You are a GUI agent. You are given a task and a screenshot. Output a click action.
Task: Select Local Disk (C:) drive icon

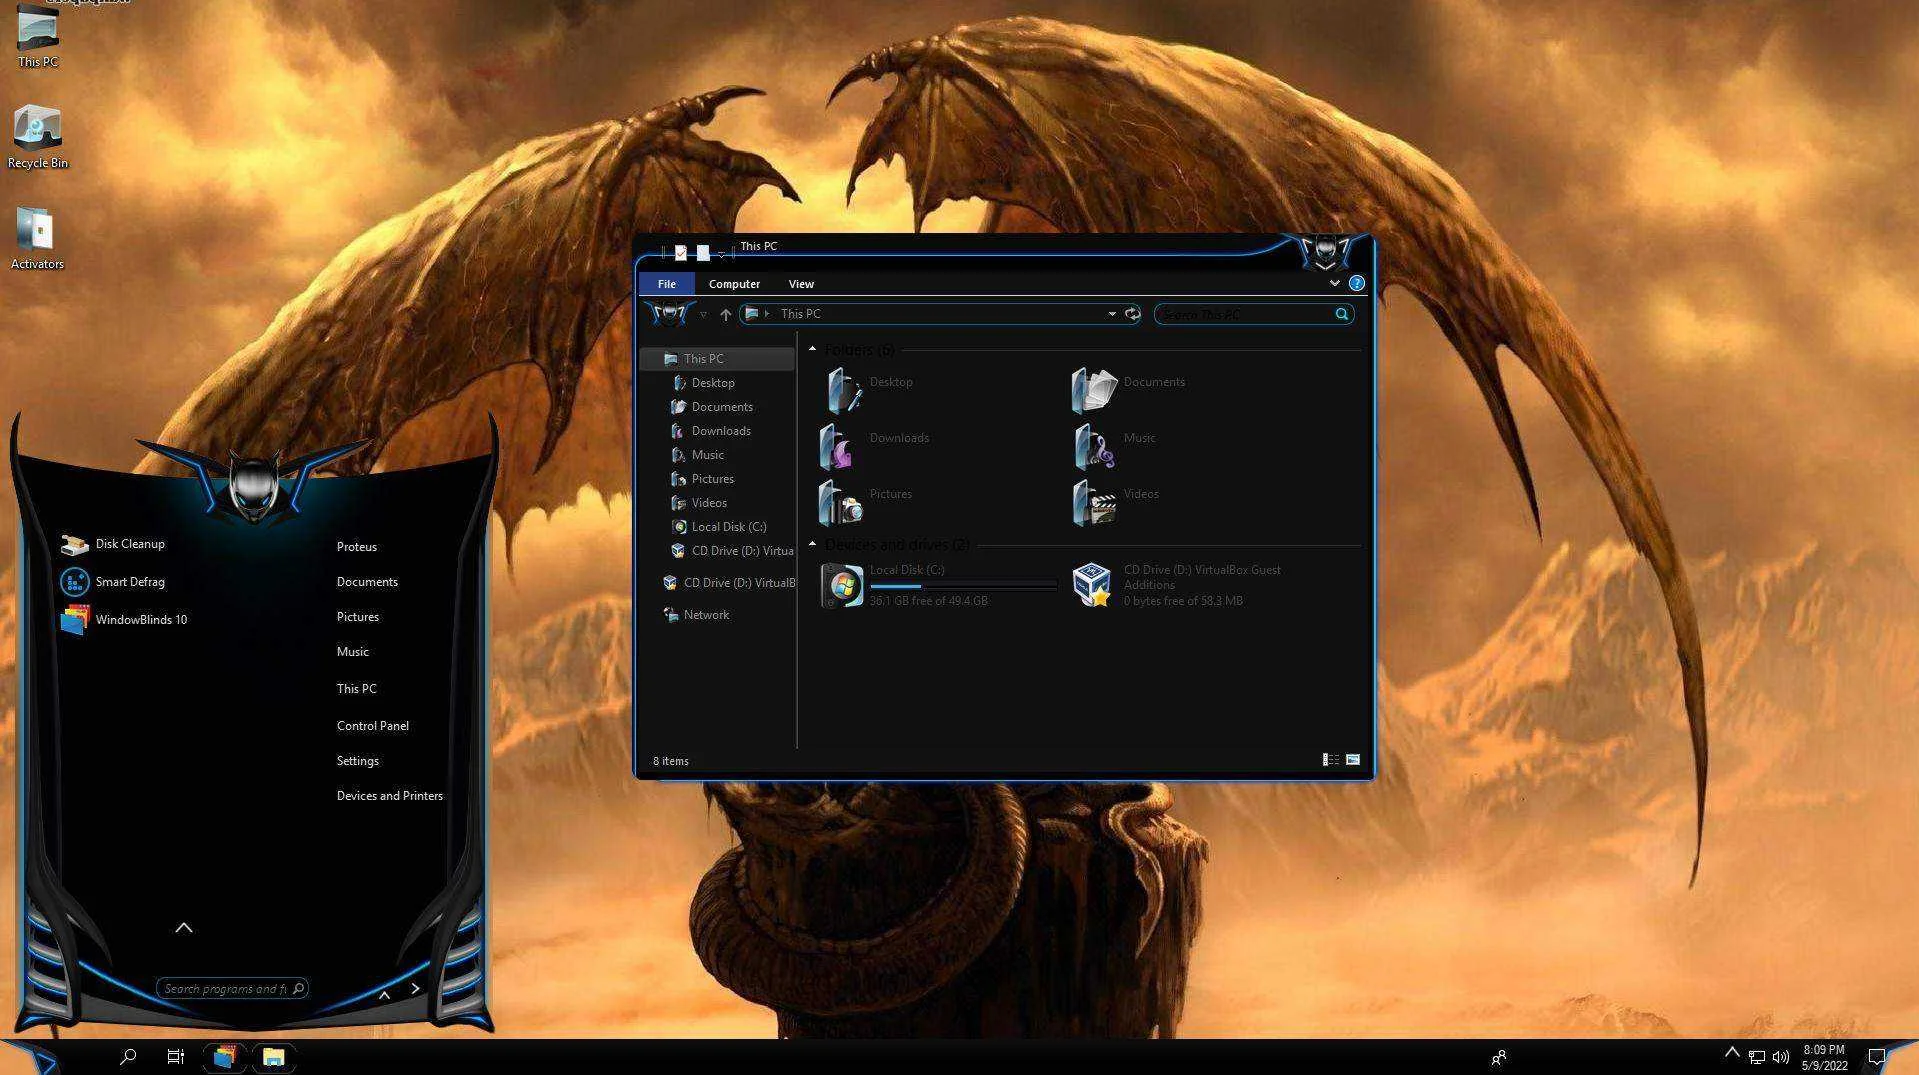pos(842,585)
